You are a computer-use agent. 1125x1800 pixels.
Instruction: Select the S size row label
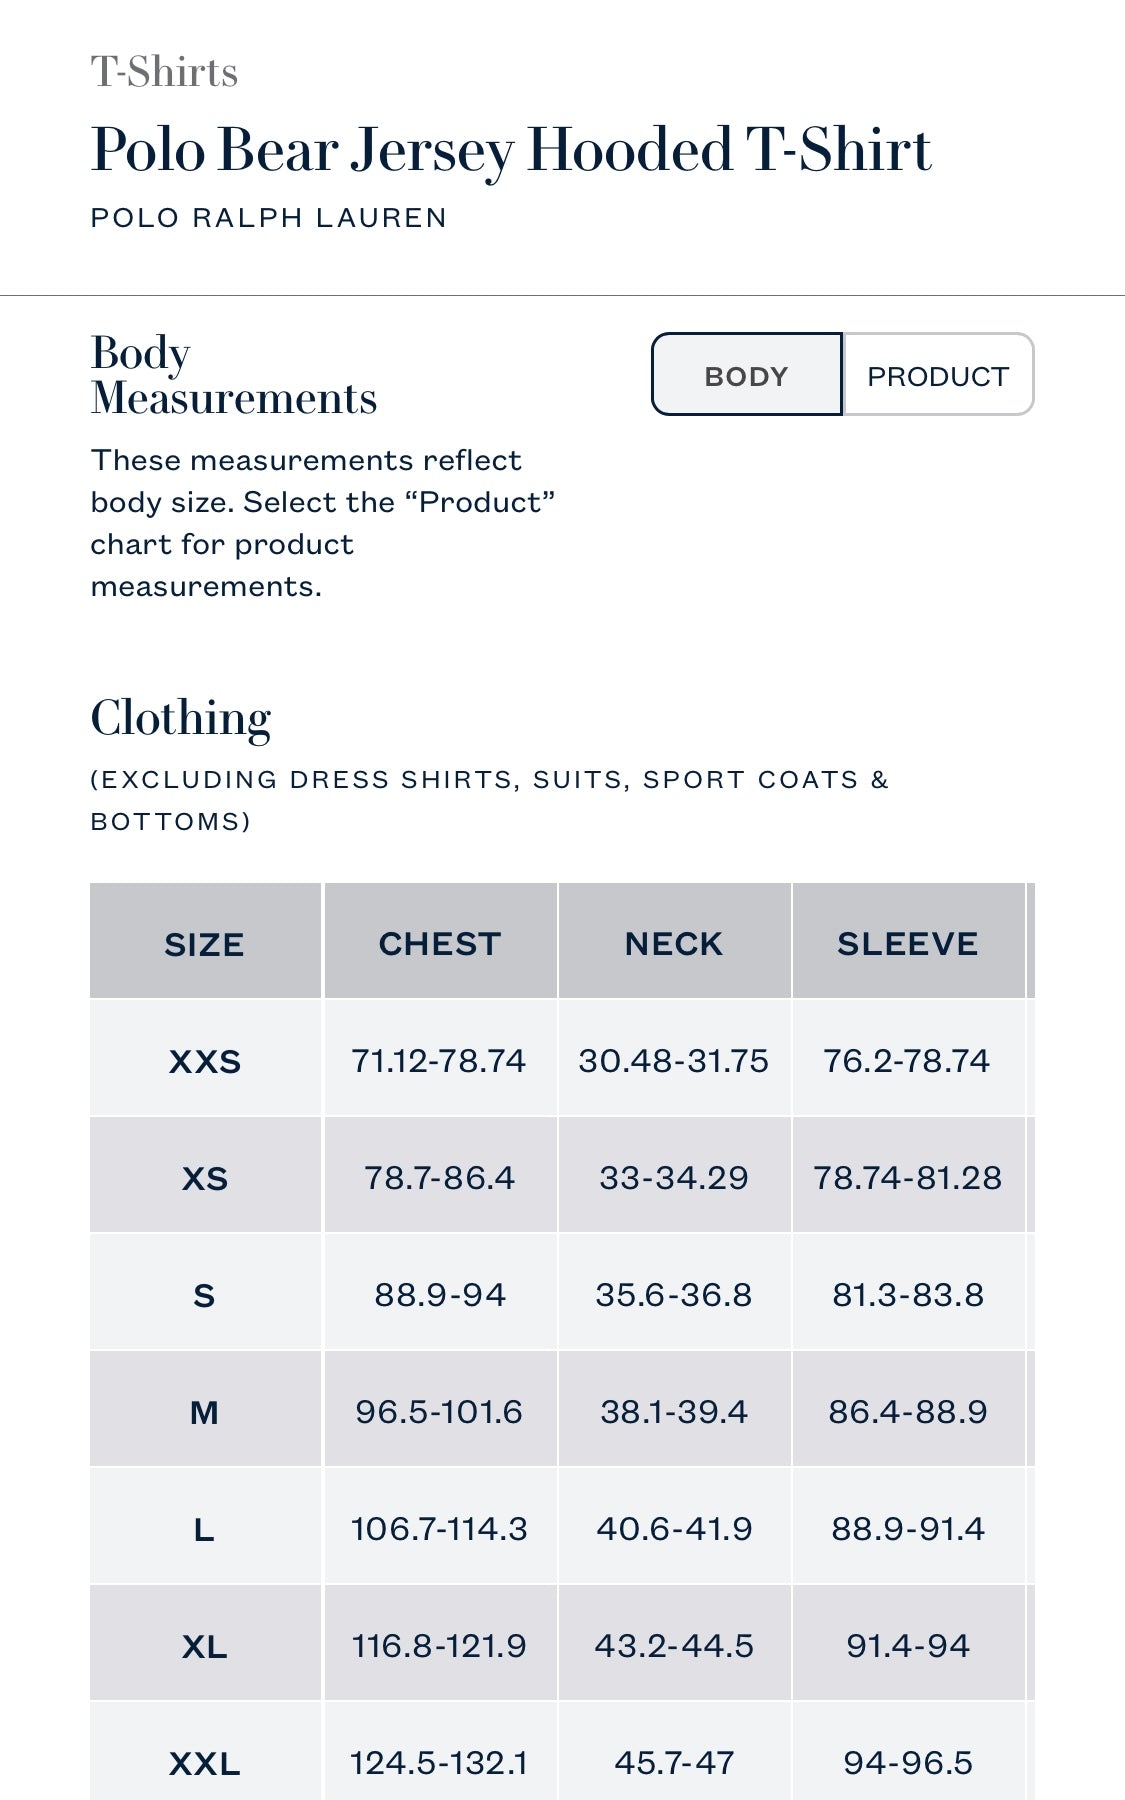(x=205, y=1295)
